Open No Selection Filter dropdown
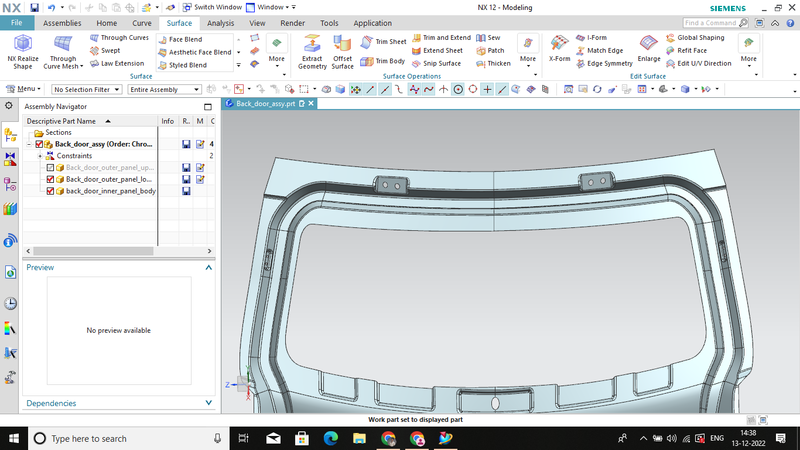This screenshot has width=800, height=450. pyautogui.click(x=86, y=89)
